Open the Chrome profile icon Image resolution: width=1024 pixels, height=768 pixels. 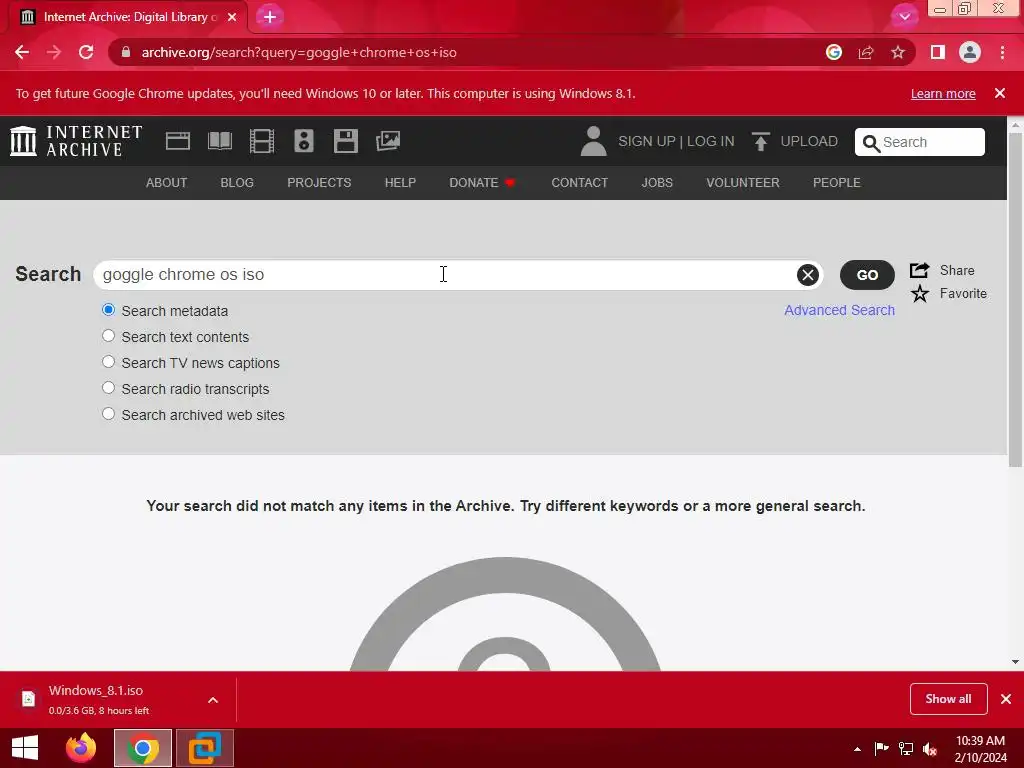(x=970, y=52)
